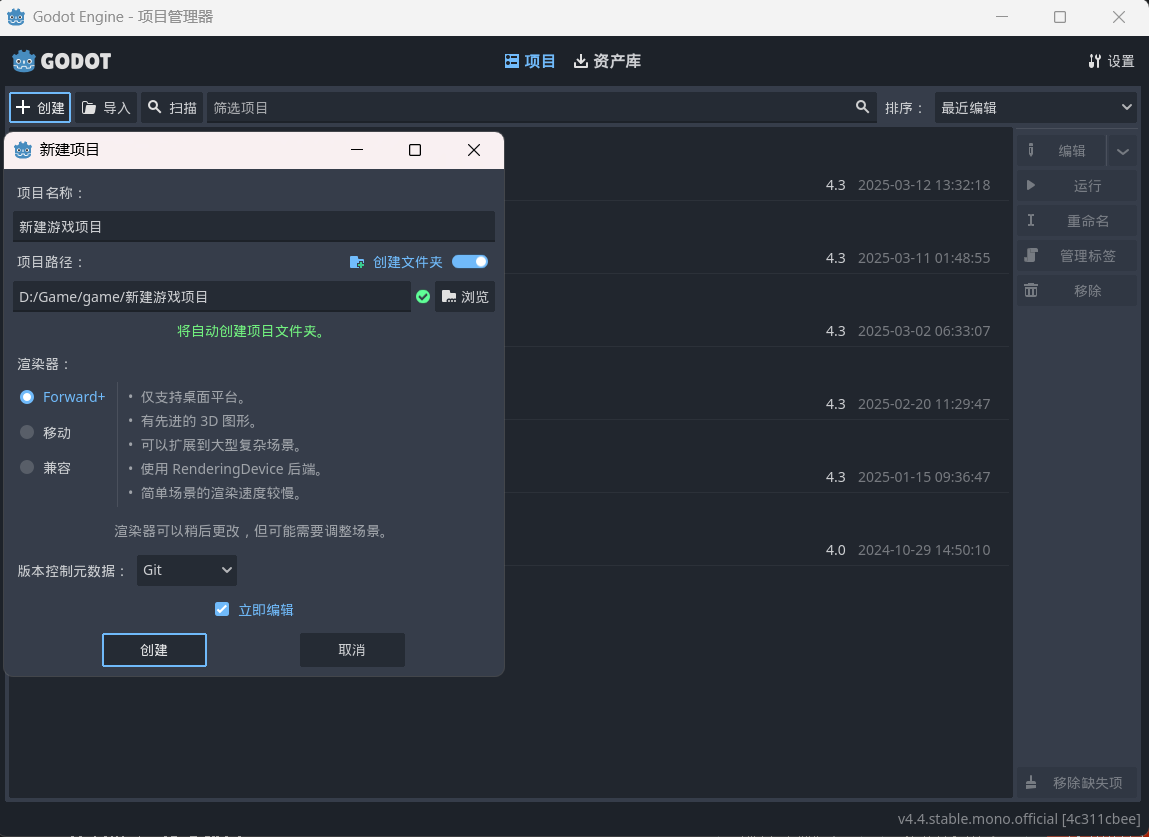Focus the 筛选项目 search field
The image size is (1149, 837).
click(x=541, y=108)
